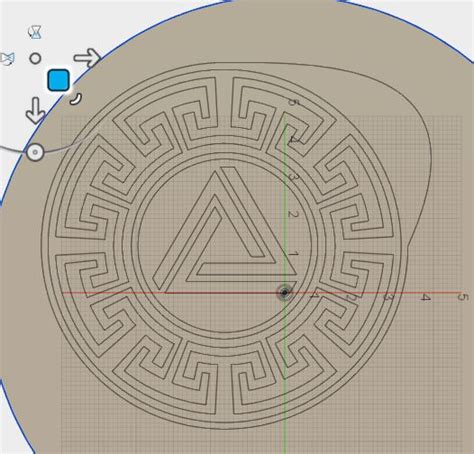Image resolution: width=474 pixels, height=454 pixels.
Task: Click the down-pointing move arrow
Action: pyautogui.click(x=35, y=110)
